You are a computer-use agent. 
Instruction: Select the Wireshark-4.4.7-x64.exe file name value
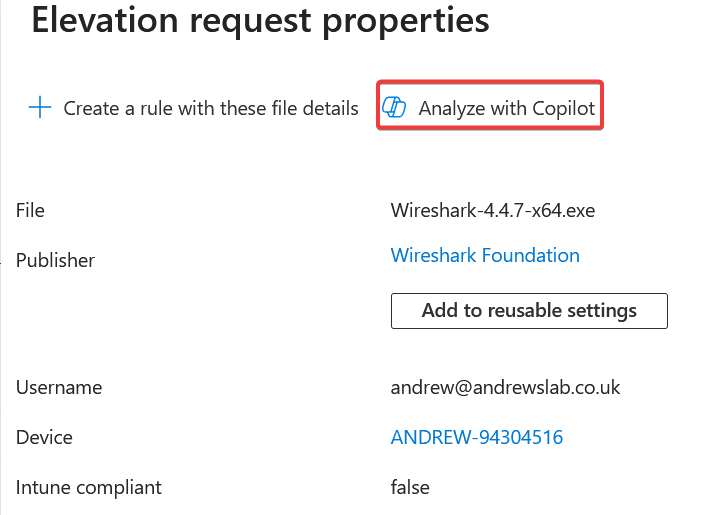[493, 210]
